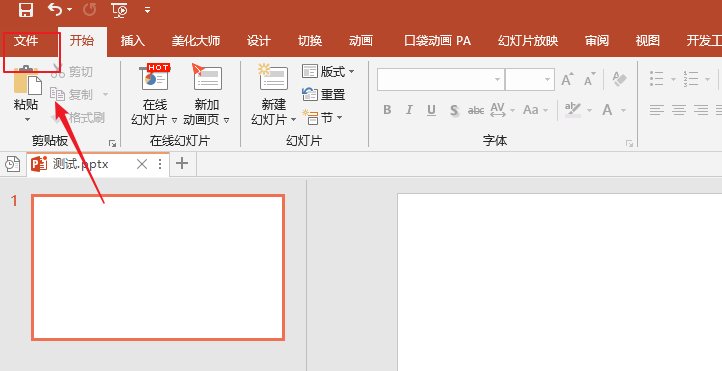This screenshot has height=371, width=722.
Task: Close the 测试.pptx document tab
Action: pyautogui.click(x=142, y=164)
